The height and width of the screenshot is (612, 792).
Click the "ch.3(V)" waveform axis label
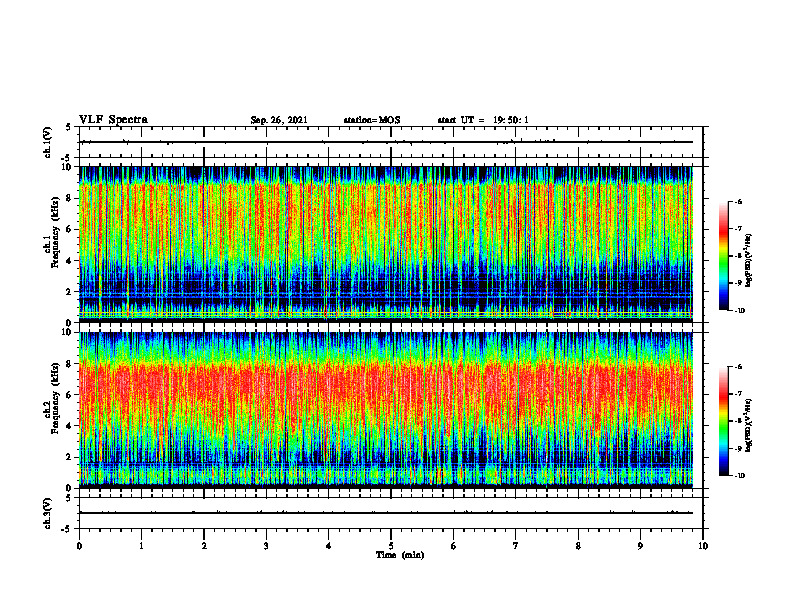[48, 513]
